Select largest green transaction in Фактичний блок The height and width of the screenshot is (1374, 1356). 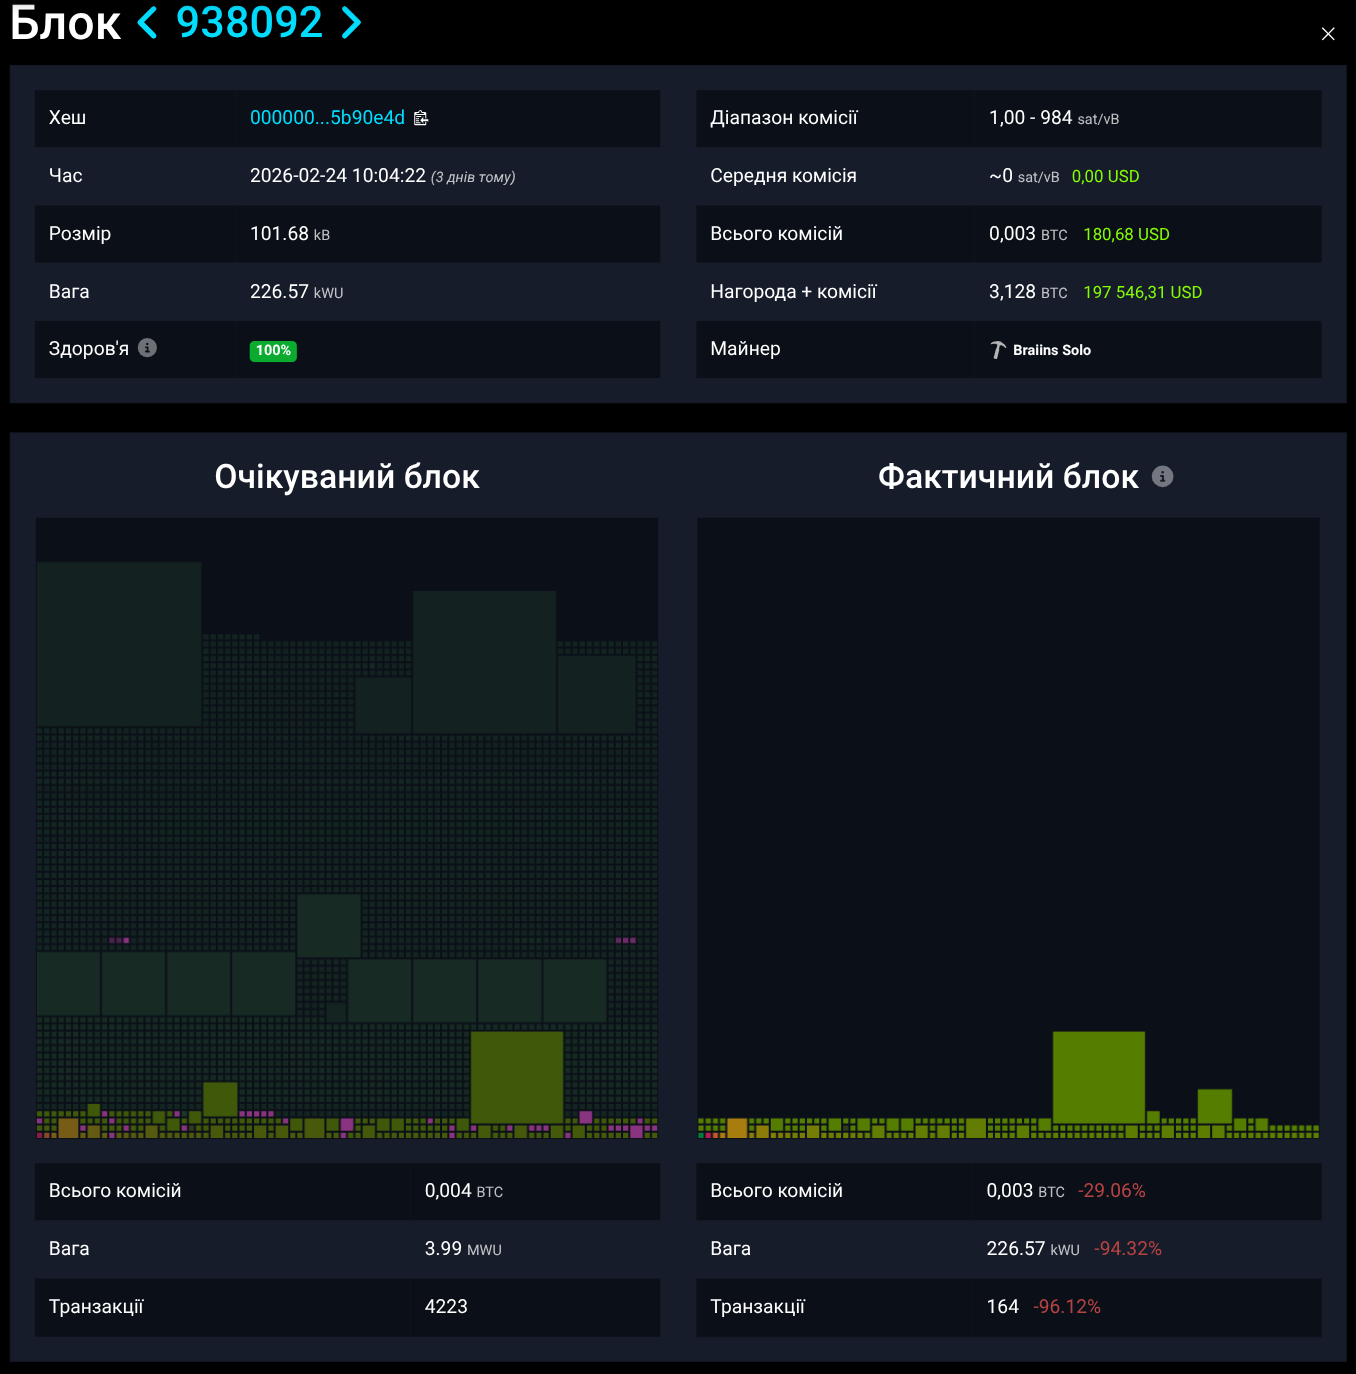(1098, 1077)
